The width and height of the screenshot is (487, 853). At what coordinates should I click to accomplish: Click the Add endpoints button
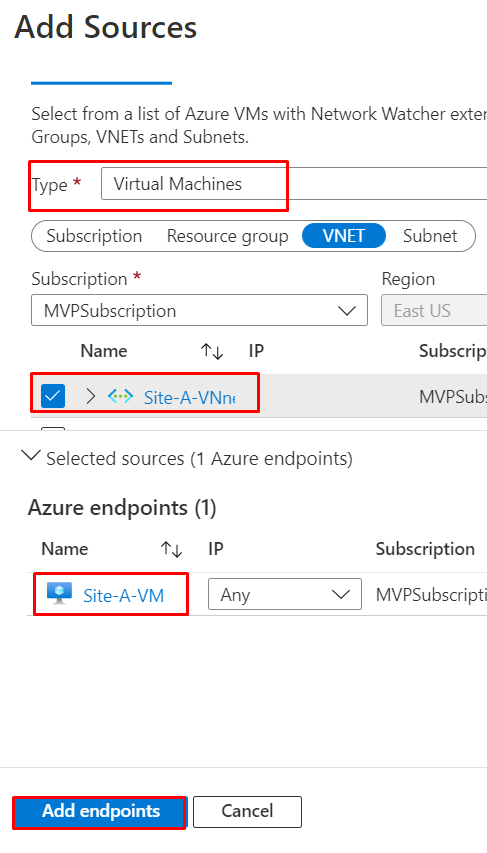coord(101,812)
